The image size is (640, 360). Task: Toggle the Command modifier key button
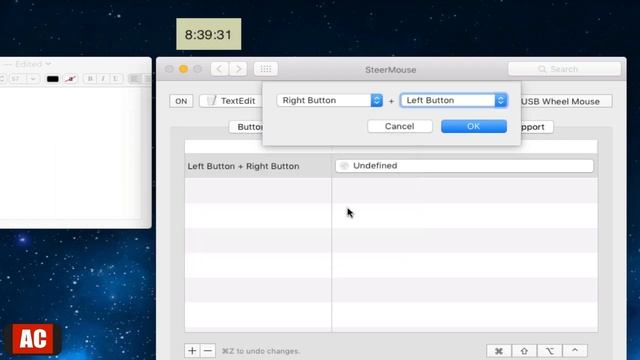[x=499, y=351]
